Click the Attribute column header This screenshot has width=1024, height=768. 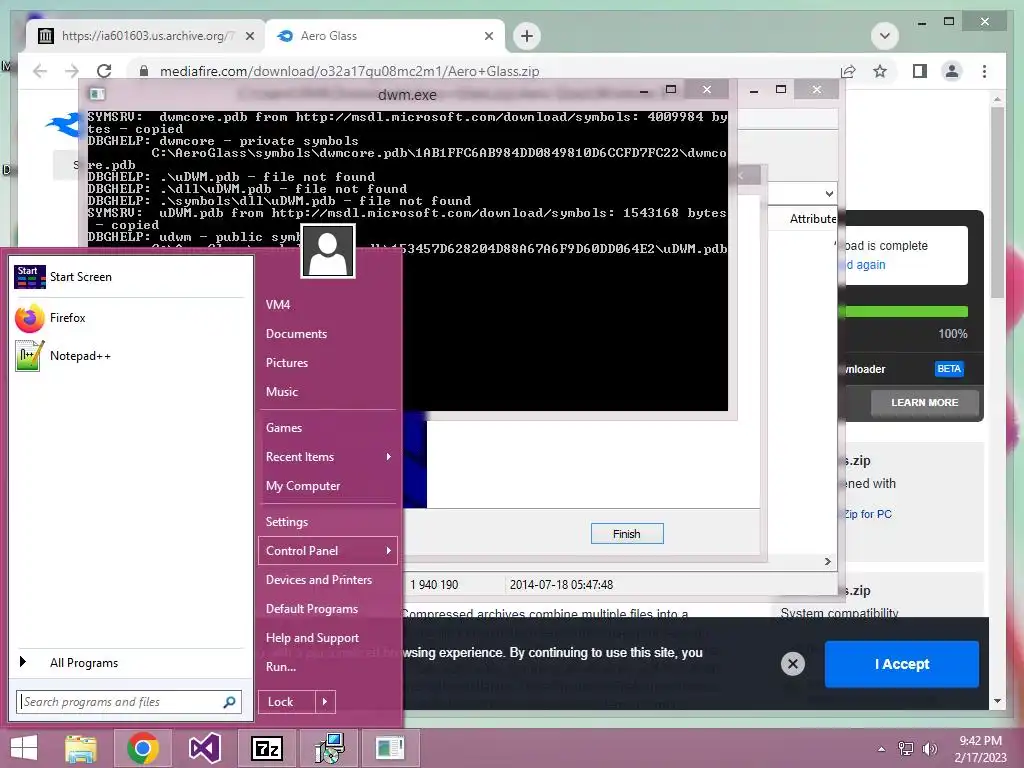(x=812, y=219)
